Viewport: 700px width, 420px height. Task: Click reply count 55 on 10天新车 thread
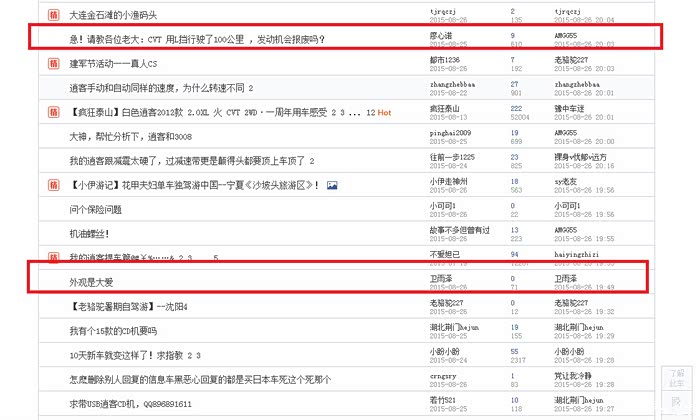pyautogui.click(x=514, y=351)
